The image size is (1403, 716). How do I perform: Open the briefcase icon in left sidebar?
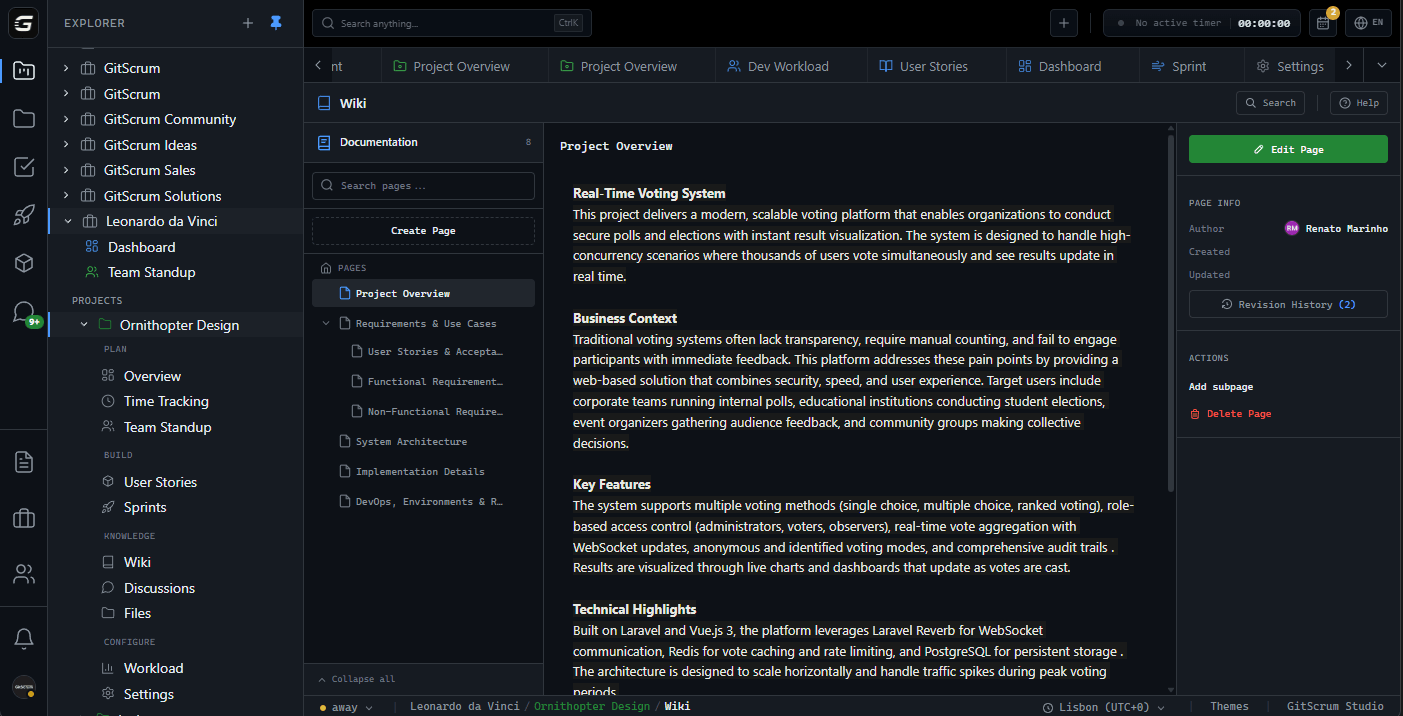(24, 518)
